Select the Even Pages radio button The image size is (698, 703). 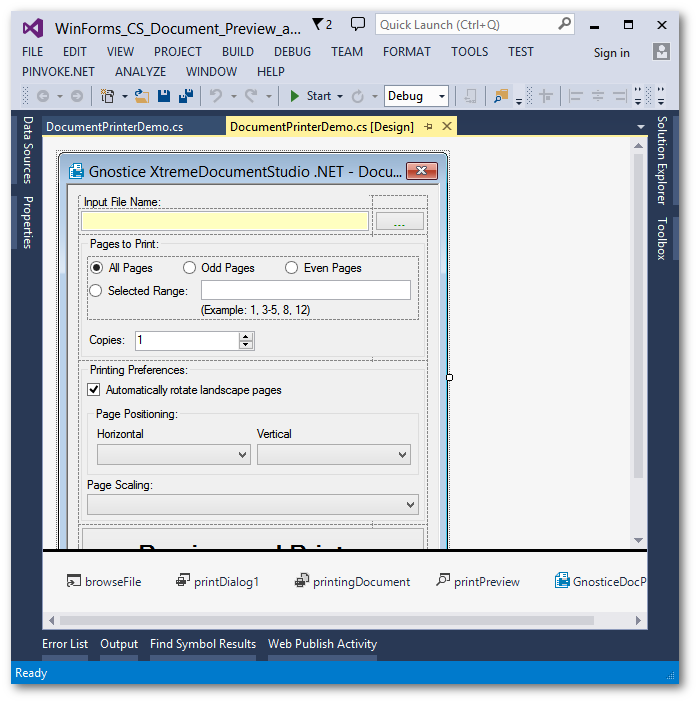291,268
